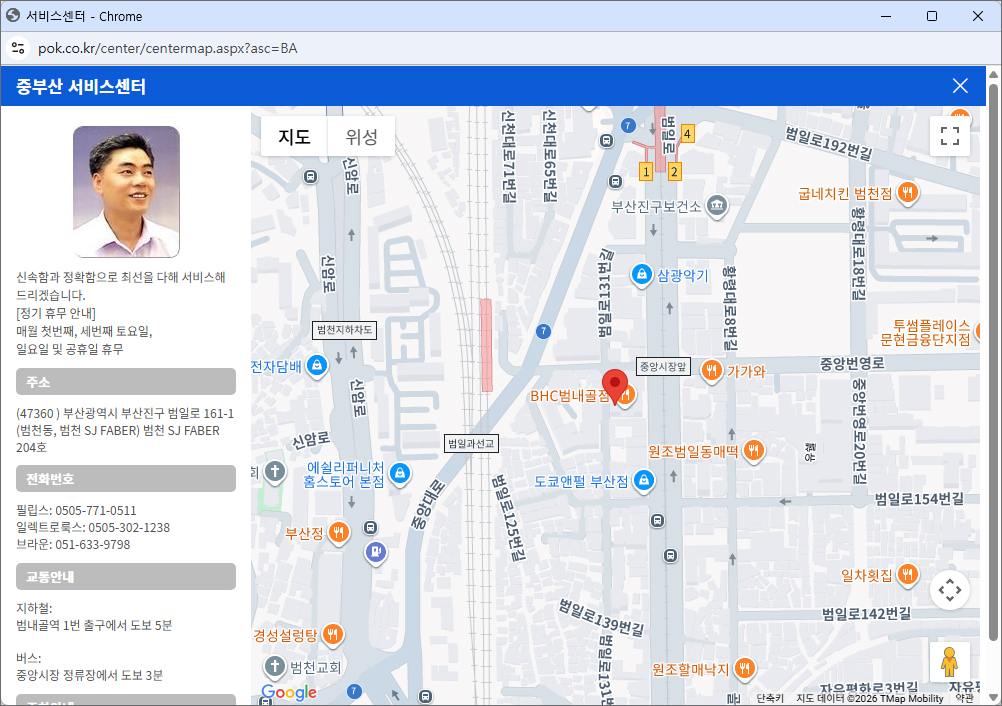Click the 굽네치킨 범천점 restaurant marker
The width and height of the screenshot is (1002, 706).
[907, 192]
